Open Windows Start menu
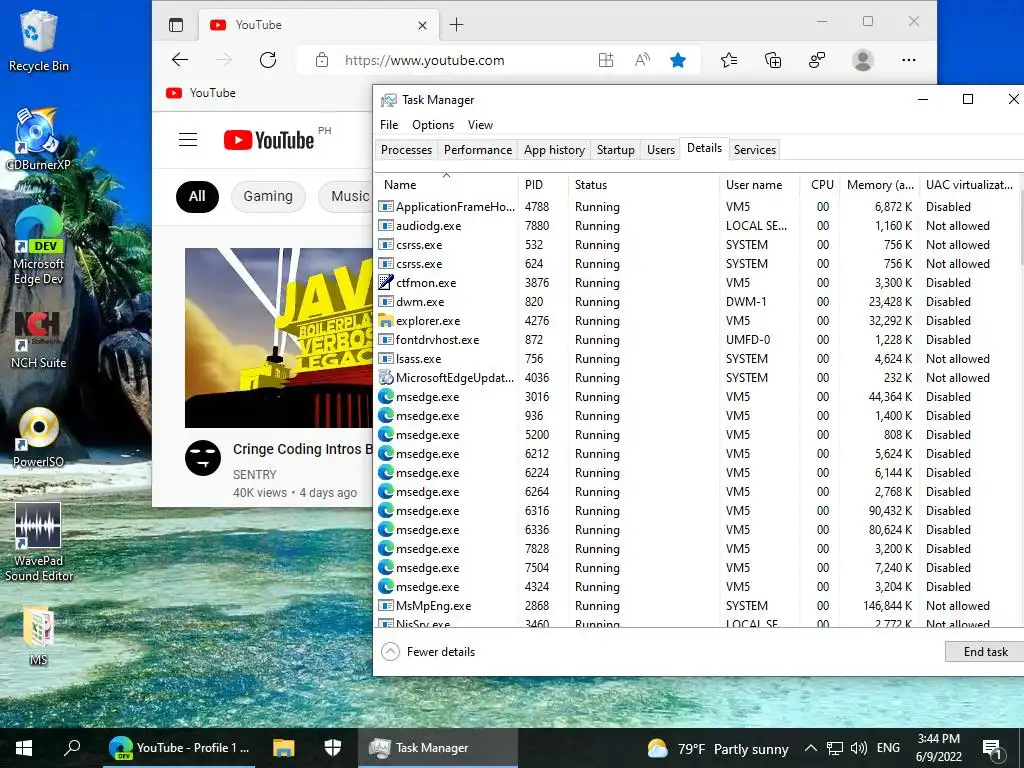Screen dimensions: 1024x768 pos(24,748)
